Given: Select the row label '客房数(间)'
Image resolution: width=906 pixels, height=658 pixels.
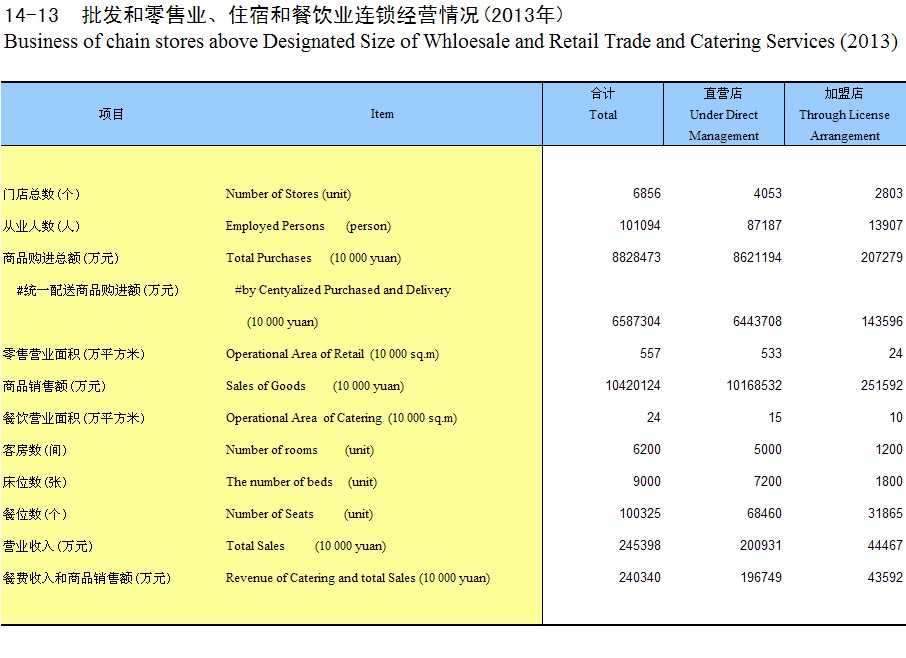Looking at the screenshot, I should point(35,450).
